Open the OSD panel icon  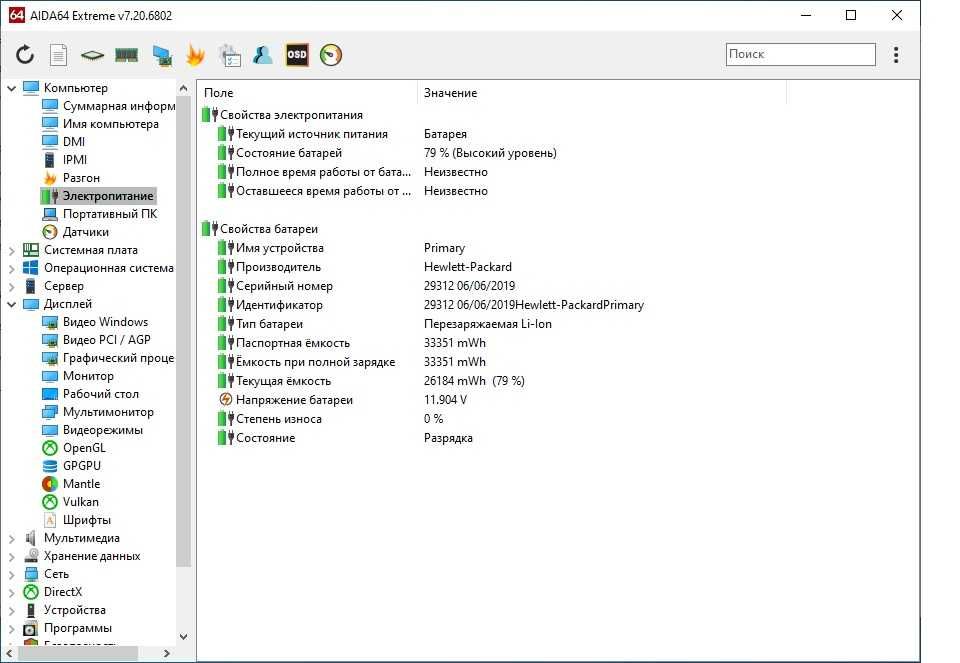(x=297, y=55)
